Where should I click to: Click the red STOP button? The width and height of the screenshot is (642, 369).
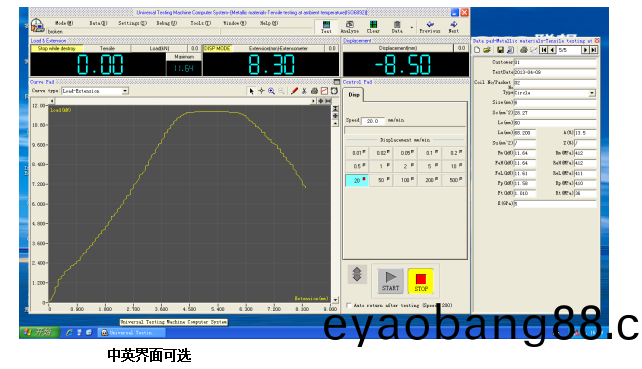pyautogui.click(x=421, y=281)
